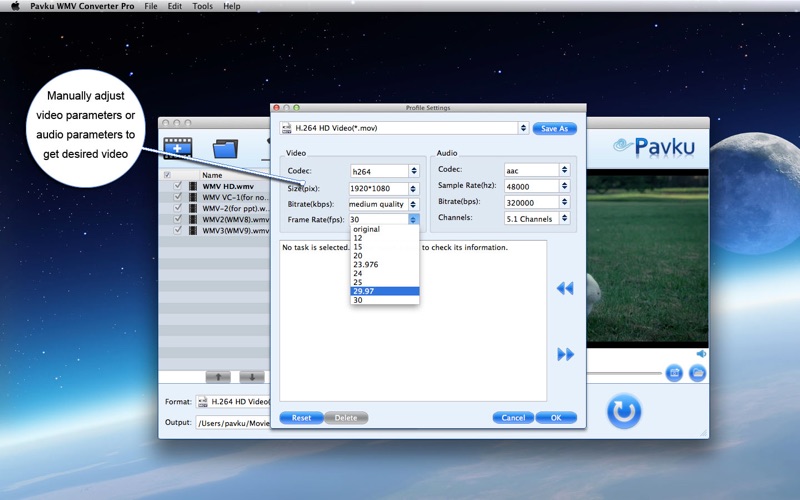Screen dimensions: 800x500
Task: Click Cancel in Profile Settings
Action: 513,418
